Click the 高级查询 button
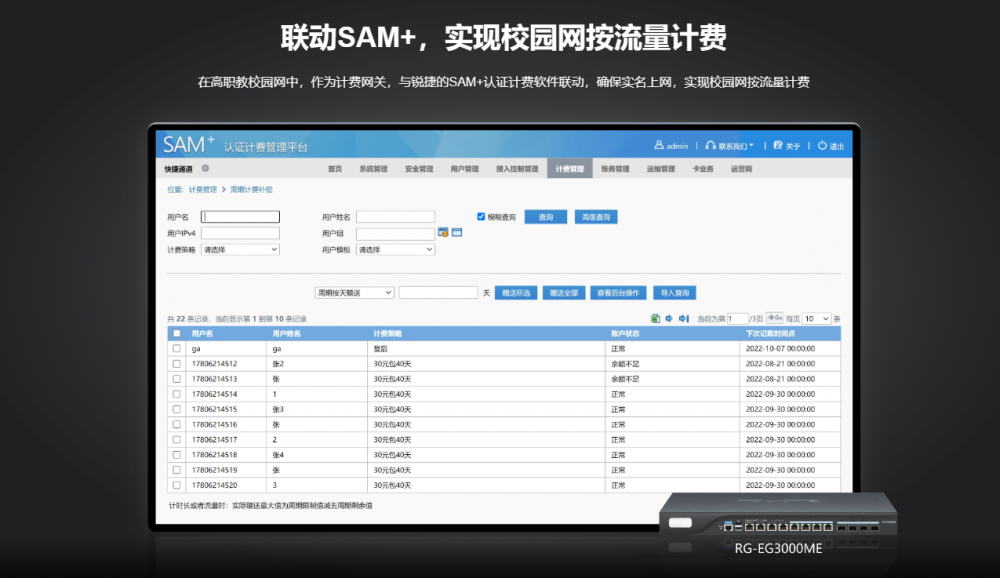The width and height of the screenshot is (1000, 578). 596,217
